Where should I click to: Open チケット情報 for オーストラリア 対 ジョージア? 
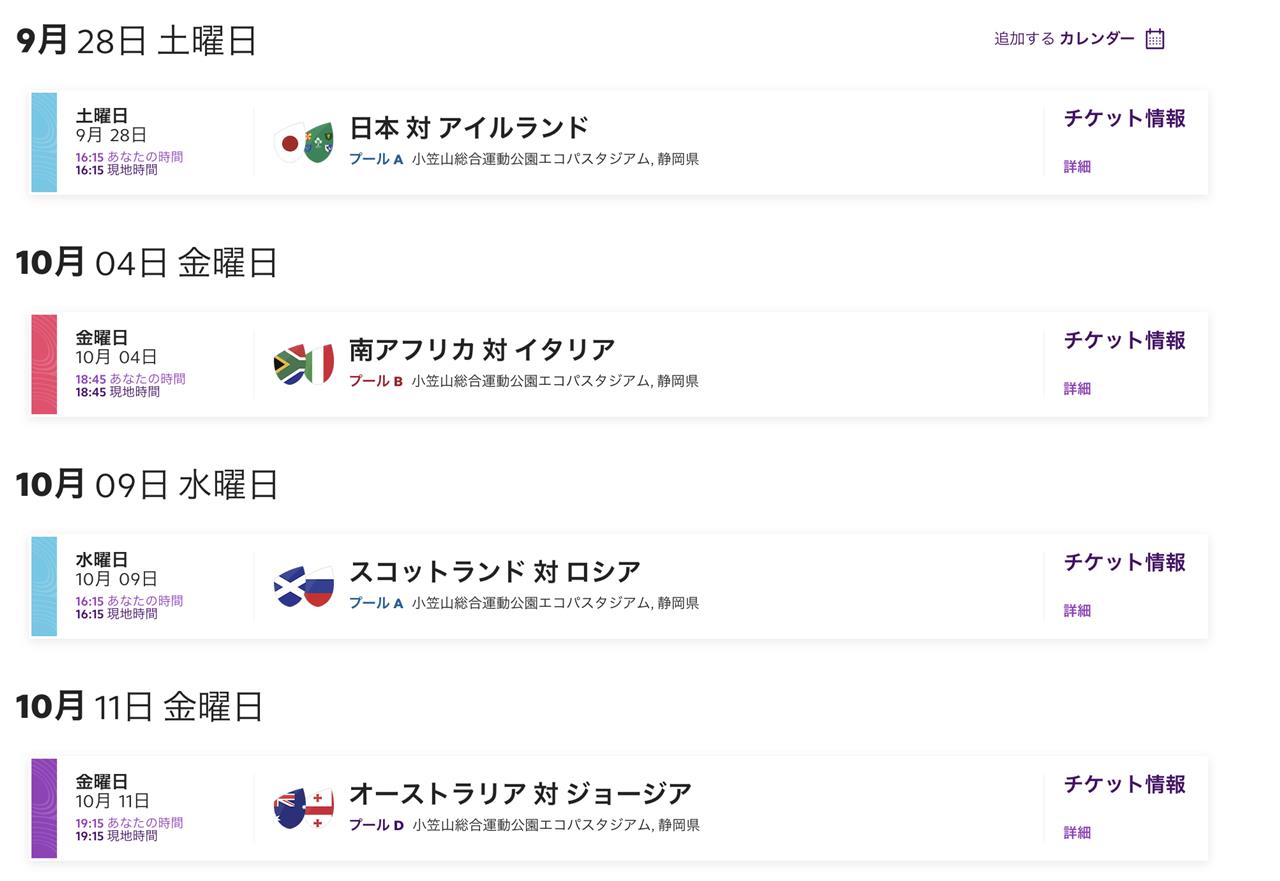tap(1125, 784)
